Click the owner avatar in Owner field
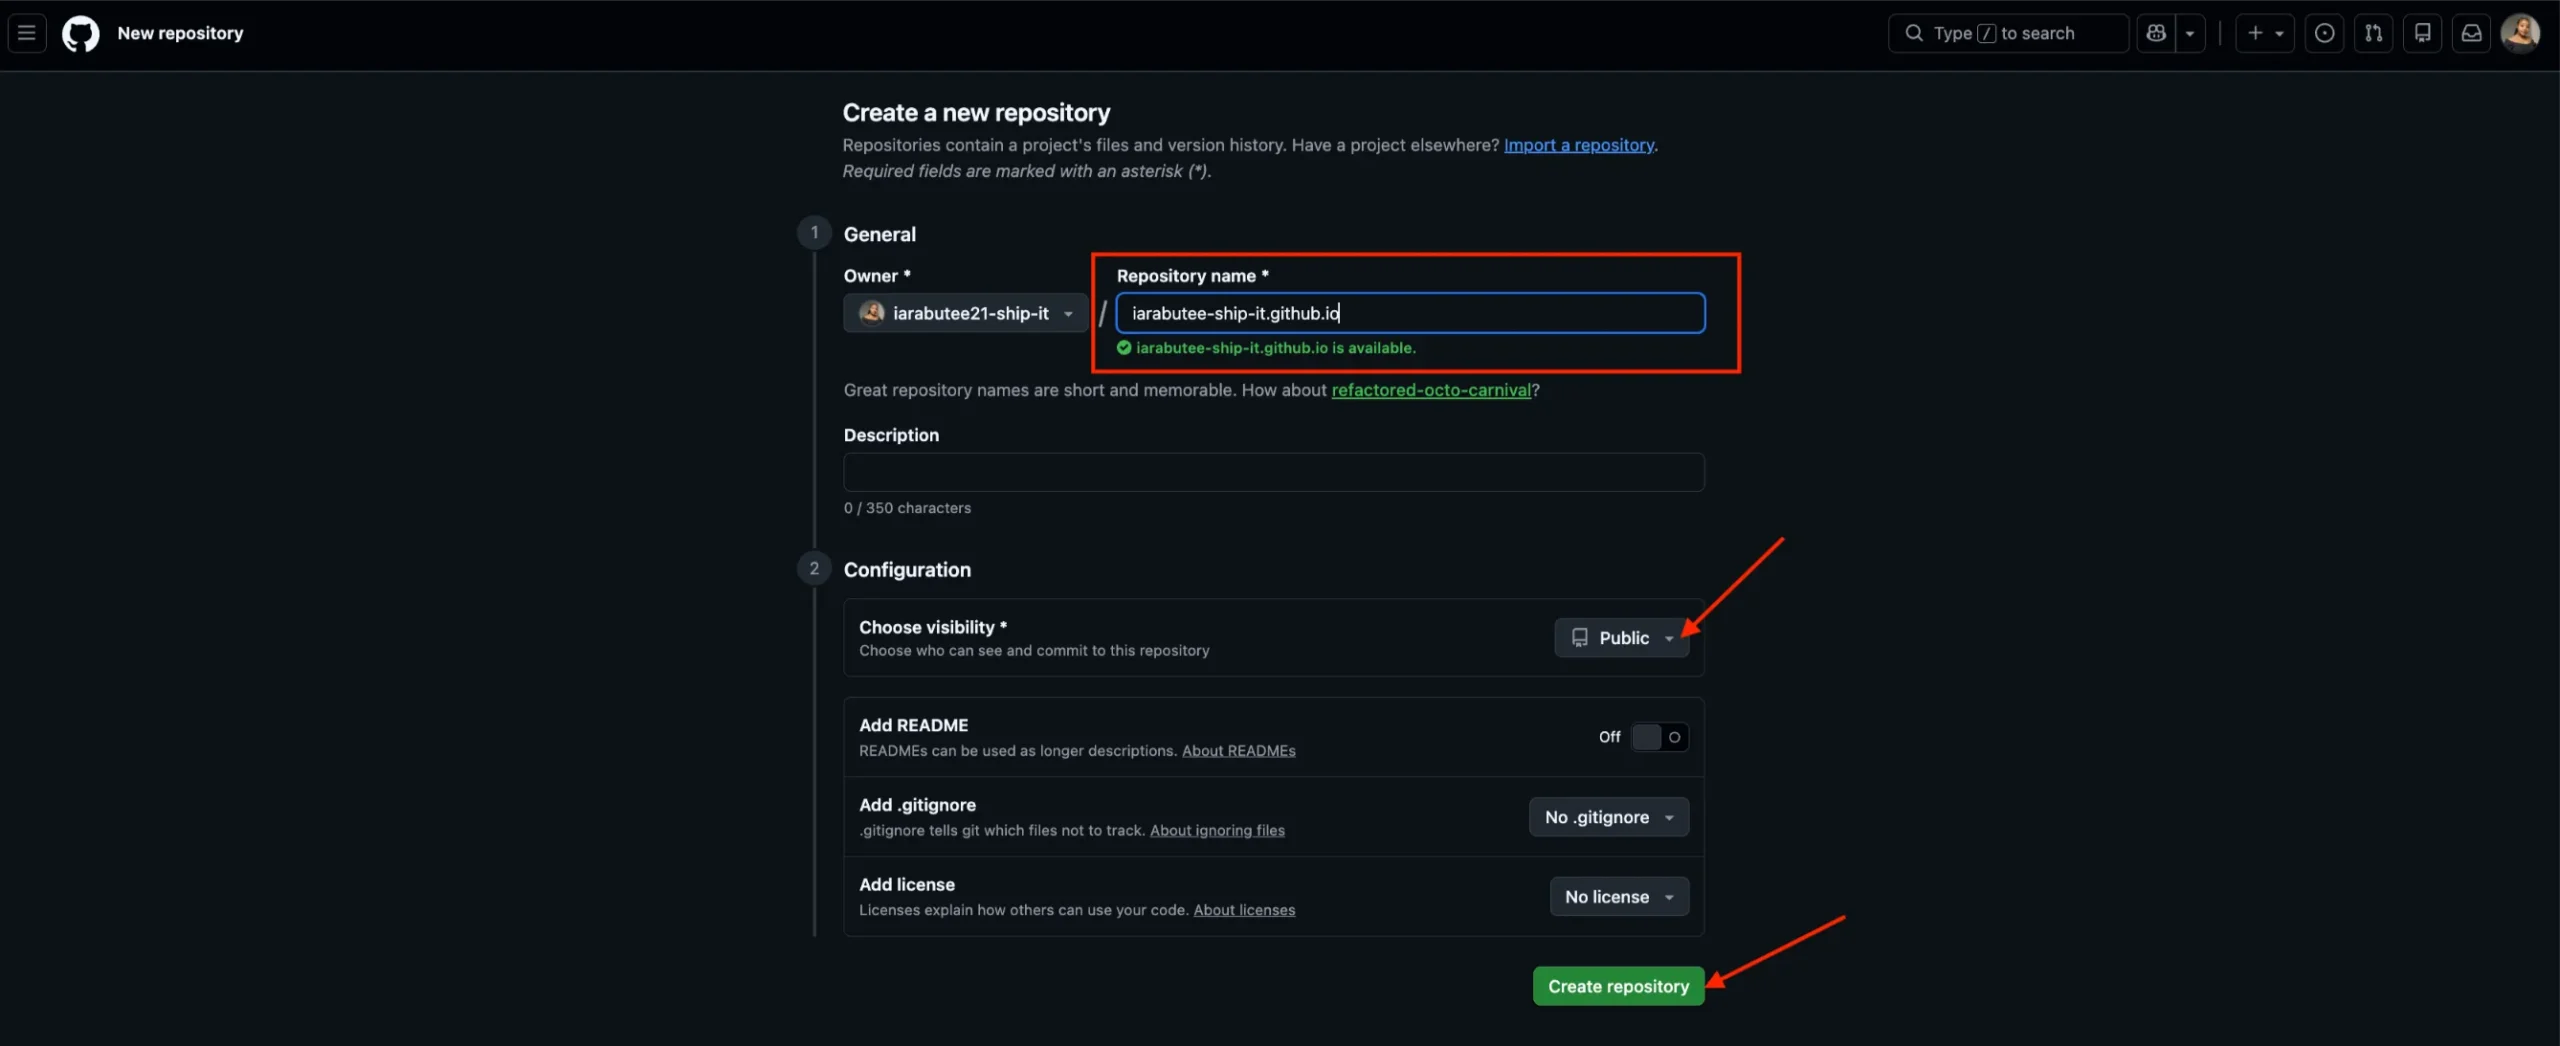2560x1046 pixels. pos(872,313)
